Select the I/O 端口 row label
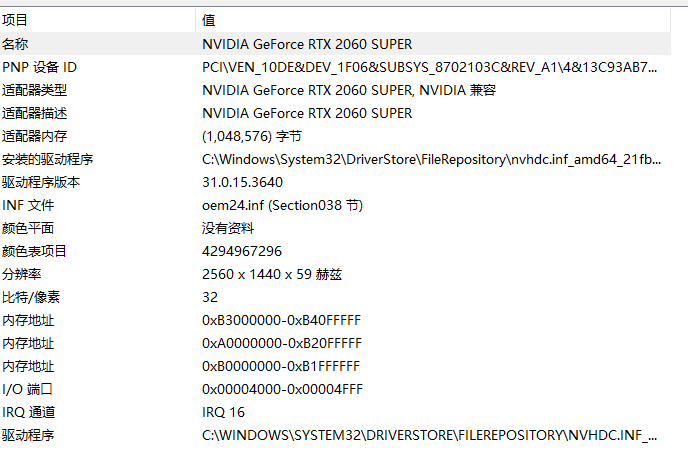The width and height of the screenshot is (688, 465). click(x=27, y=389)
